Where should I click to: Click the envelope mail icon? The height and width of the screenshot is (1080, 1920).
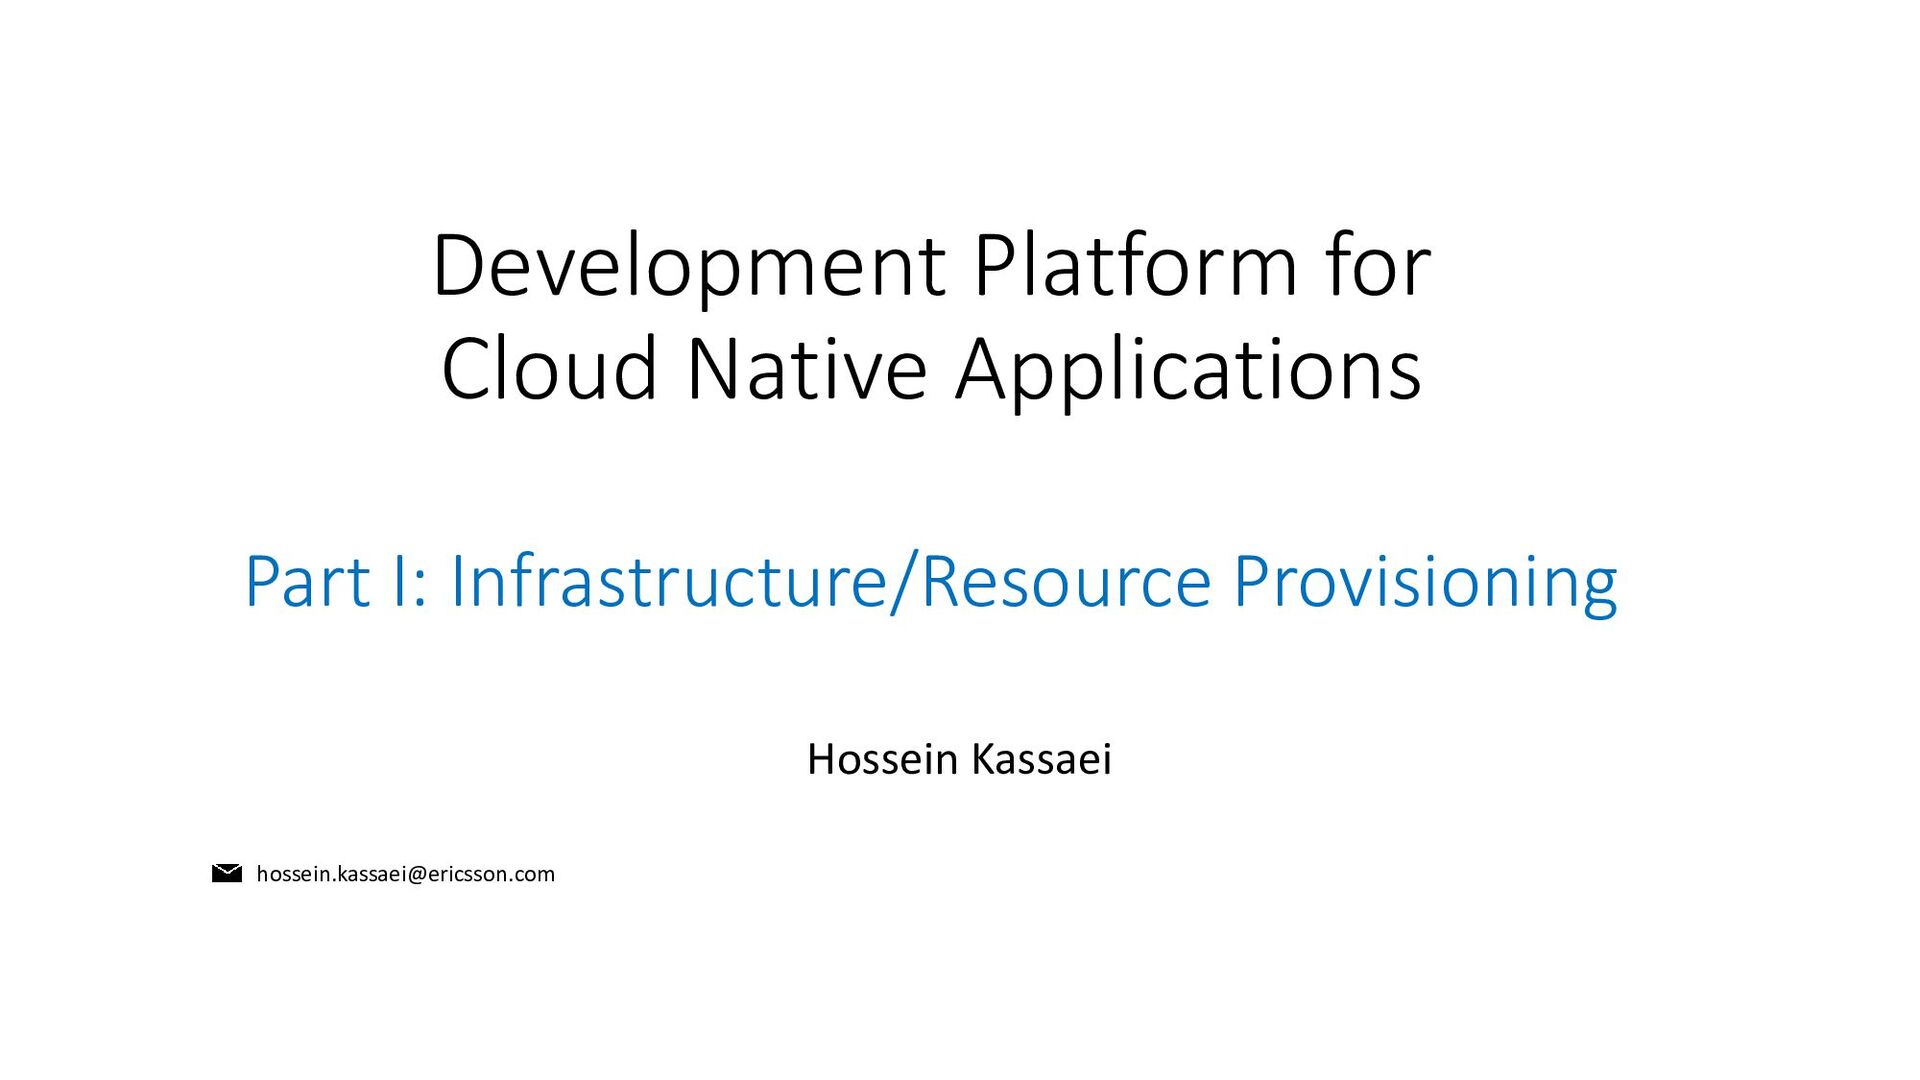(227, 873)
